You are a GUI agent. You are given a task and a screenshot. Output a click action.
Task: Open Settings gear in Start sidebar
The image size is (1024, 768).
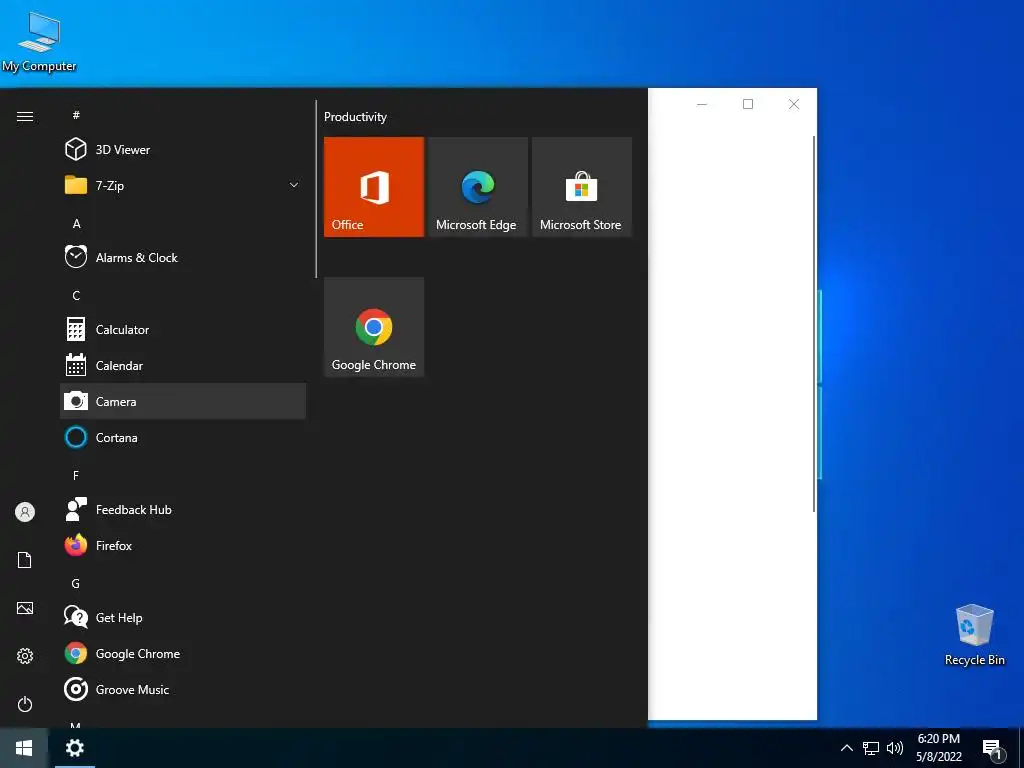25,656
